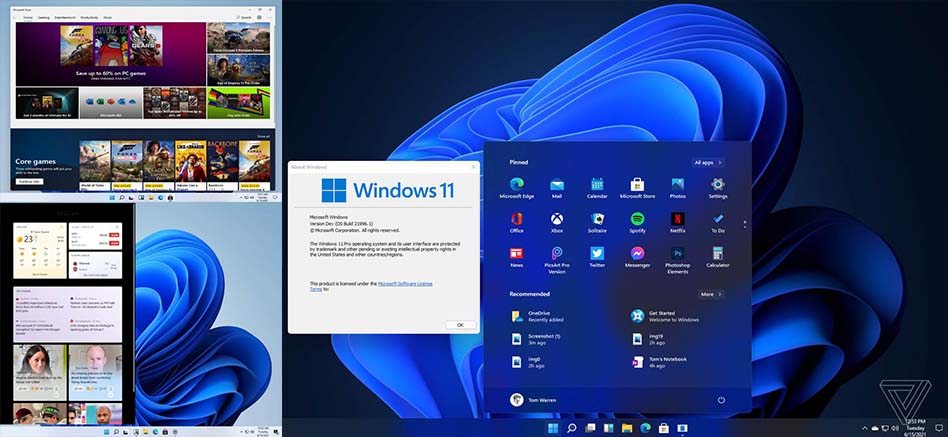Launch Spotify from pinned apps

637,222
